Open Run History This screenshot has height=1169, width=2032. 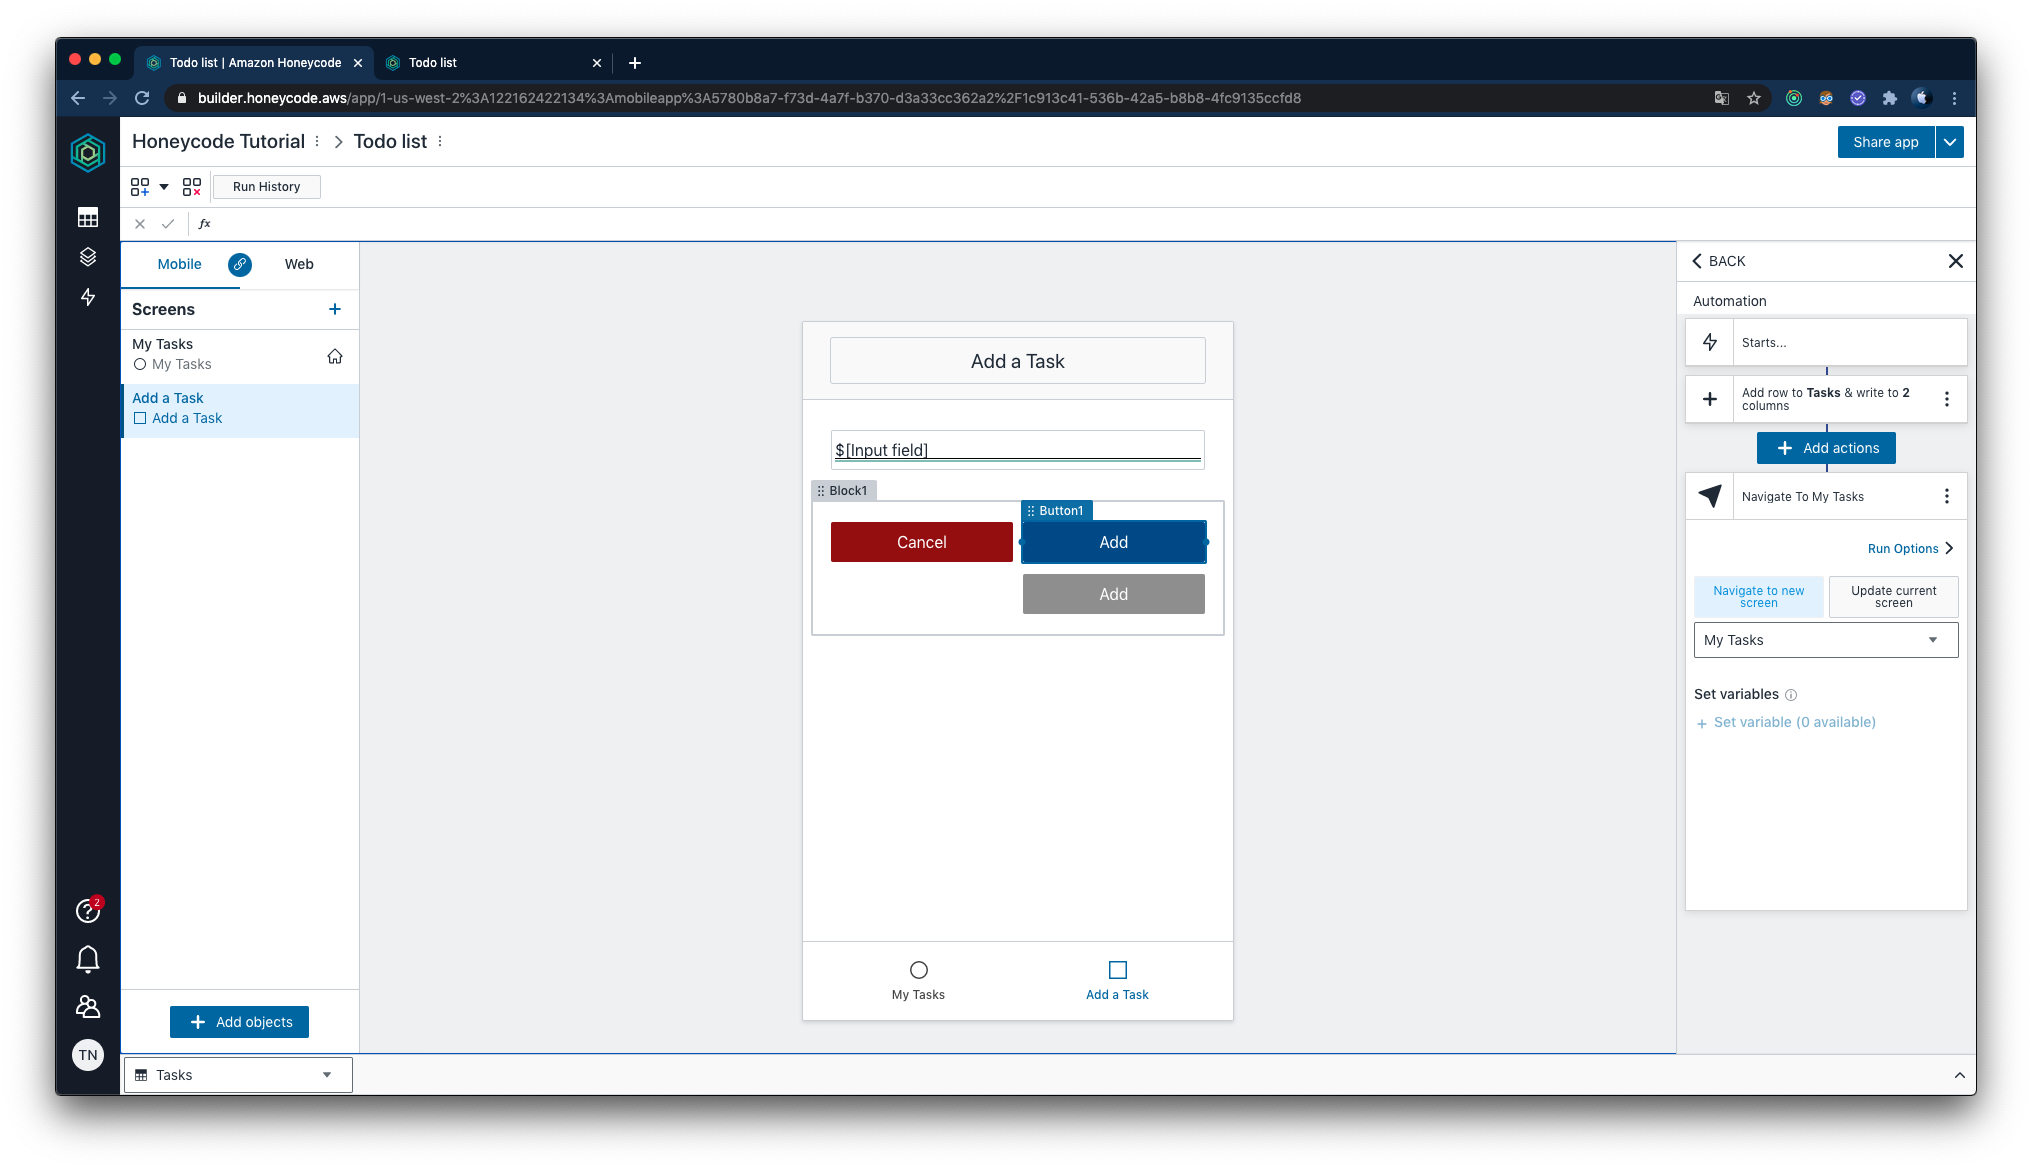coord(266,187)
